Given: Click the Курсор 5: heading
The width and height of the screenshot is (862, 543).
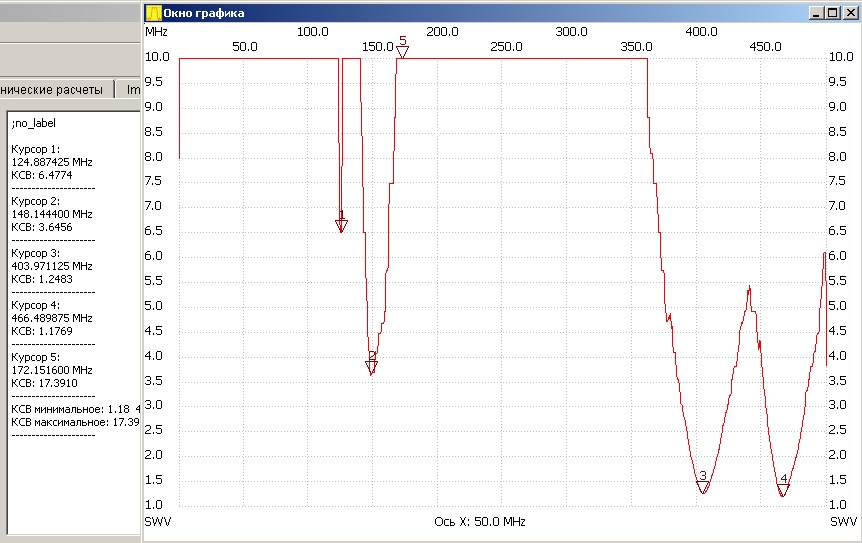Looking at the screenshot, I should click(x=36, y=357).
